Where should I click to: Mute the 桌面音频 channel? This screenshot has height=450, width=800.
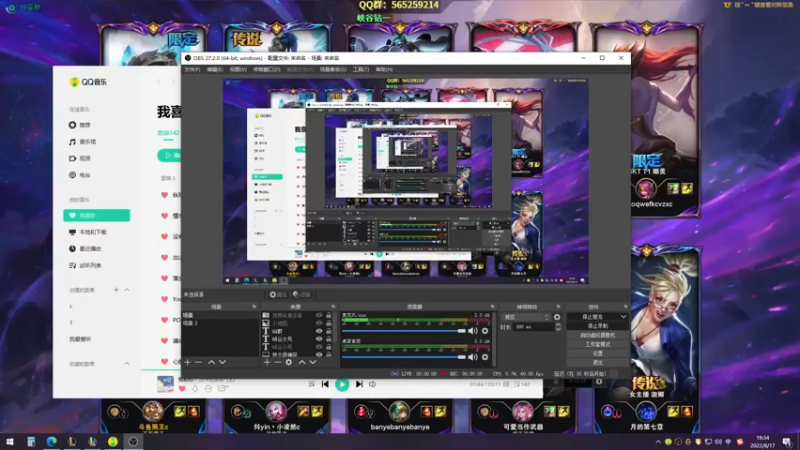click(x=473, y=357)
